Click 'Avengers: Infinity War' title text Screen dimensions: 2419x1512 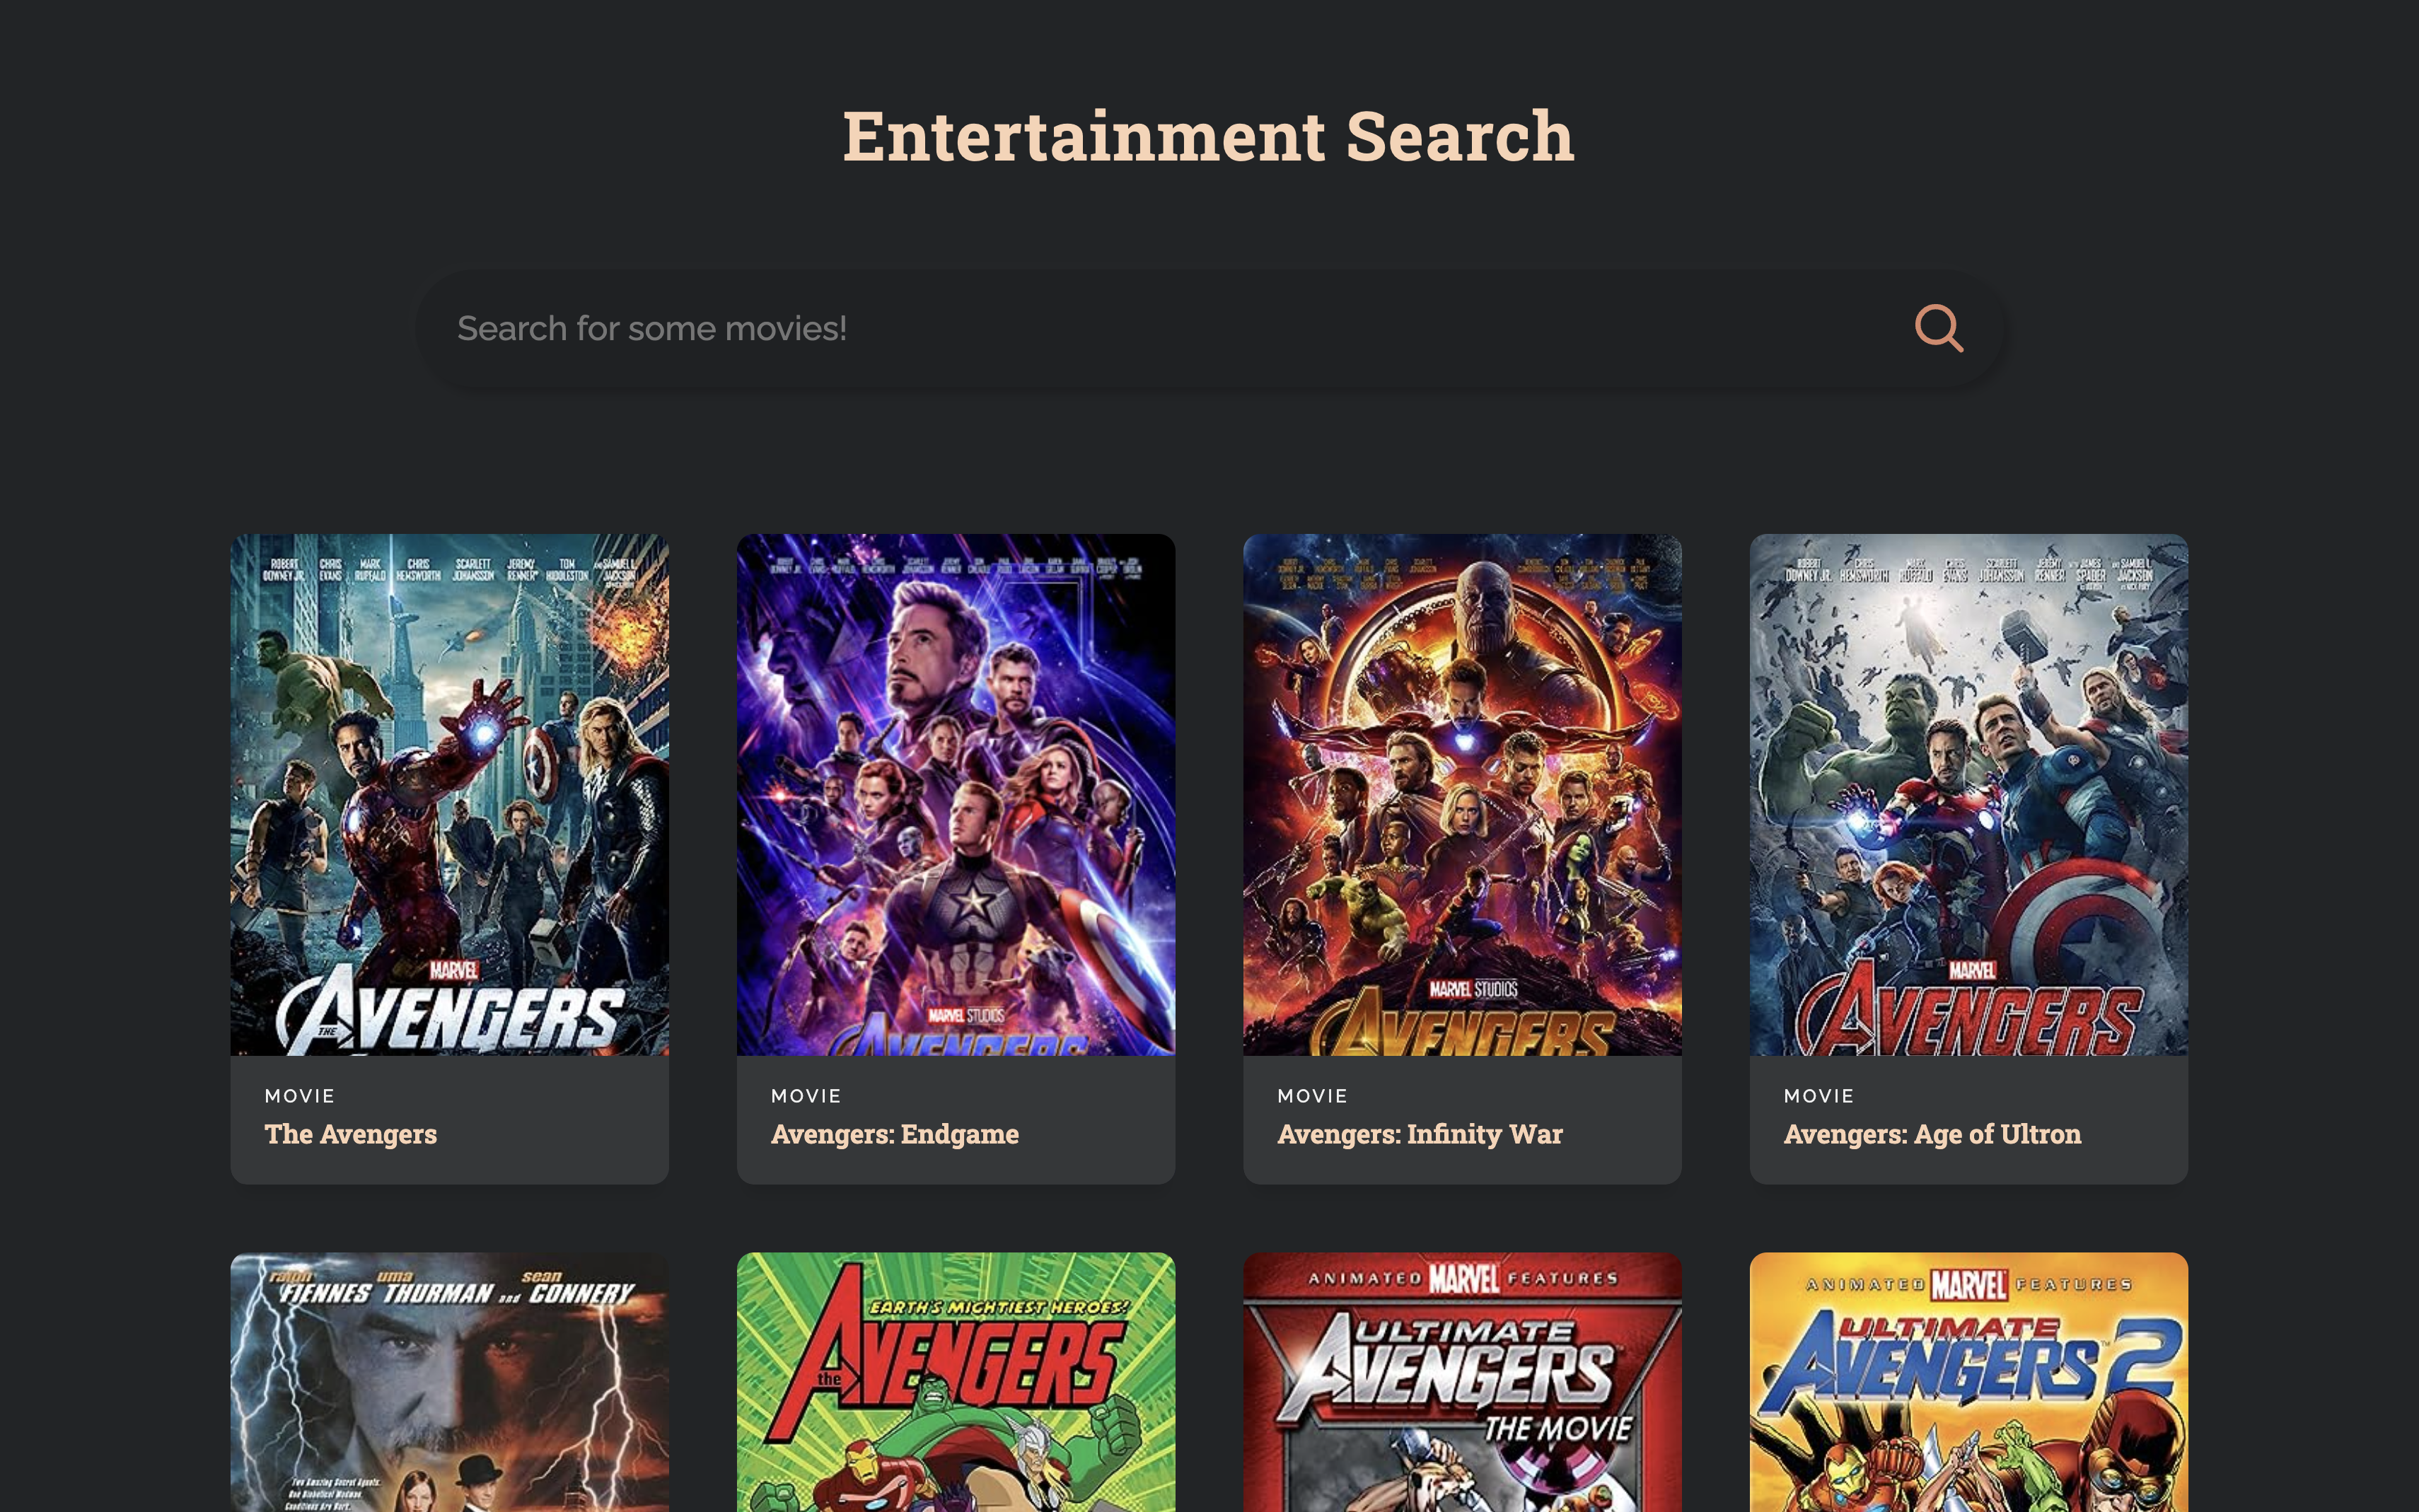(1419, 1134)
